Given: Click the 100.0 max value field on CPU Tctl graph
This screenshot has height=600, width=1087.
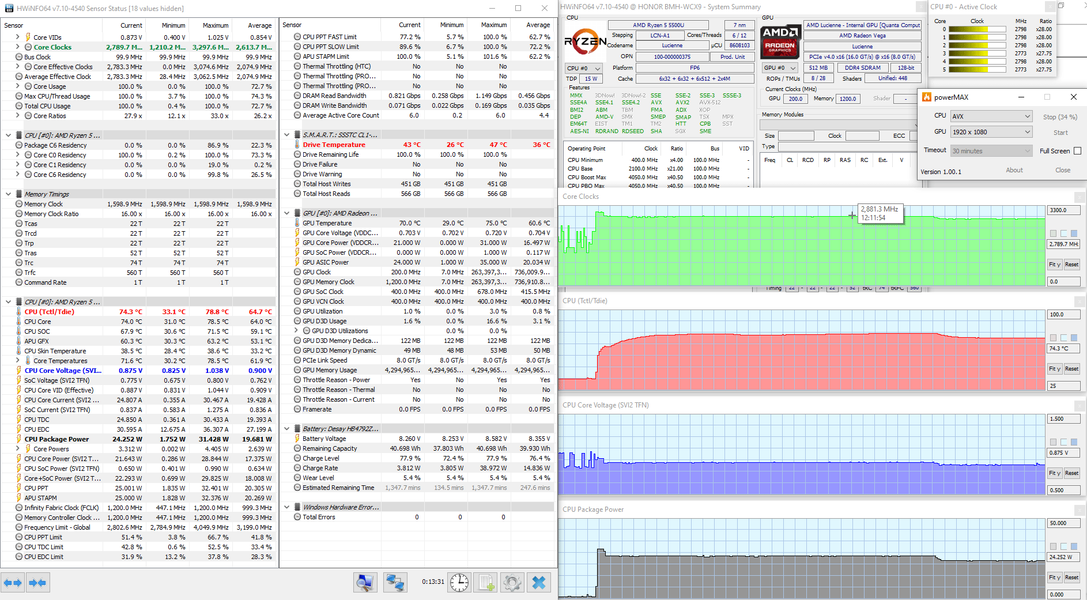Looking at the screenshot, I should (1063, 315).
